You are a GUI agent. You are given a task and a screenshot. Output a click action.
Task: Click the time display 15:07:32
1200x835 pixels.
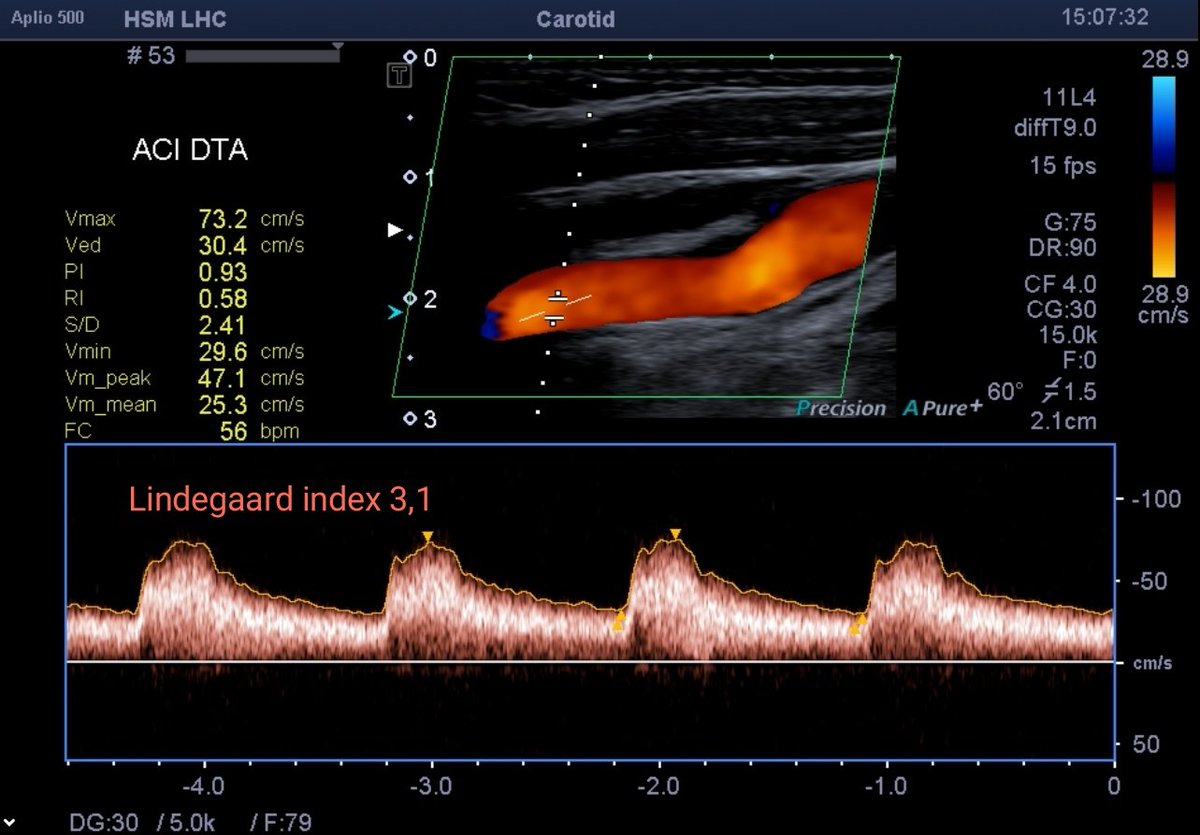pos(1103,17)
